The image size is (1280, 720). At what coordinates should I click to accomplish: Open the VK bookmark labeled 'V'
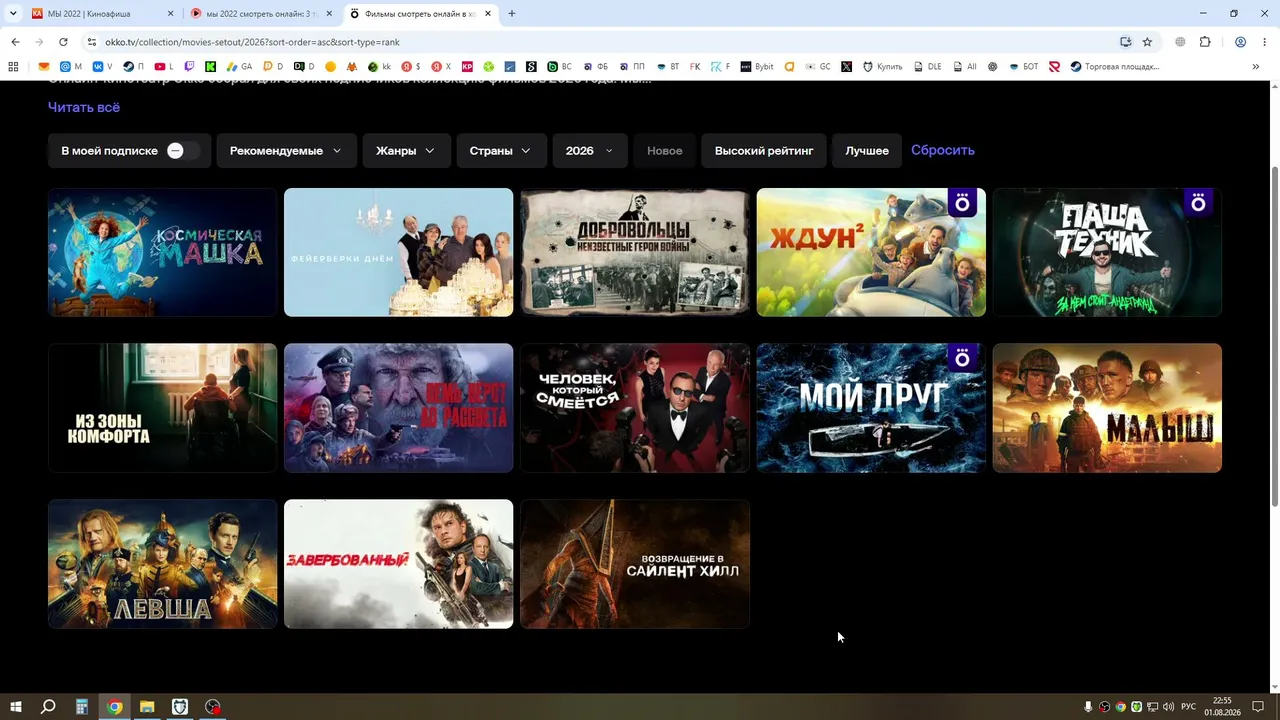tap(104, 67)
